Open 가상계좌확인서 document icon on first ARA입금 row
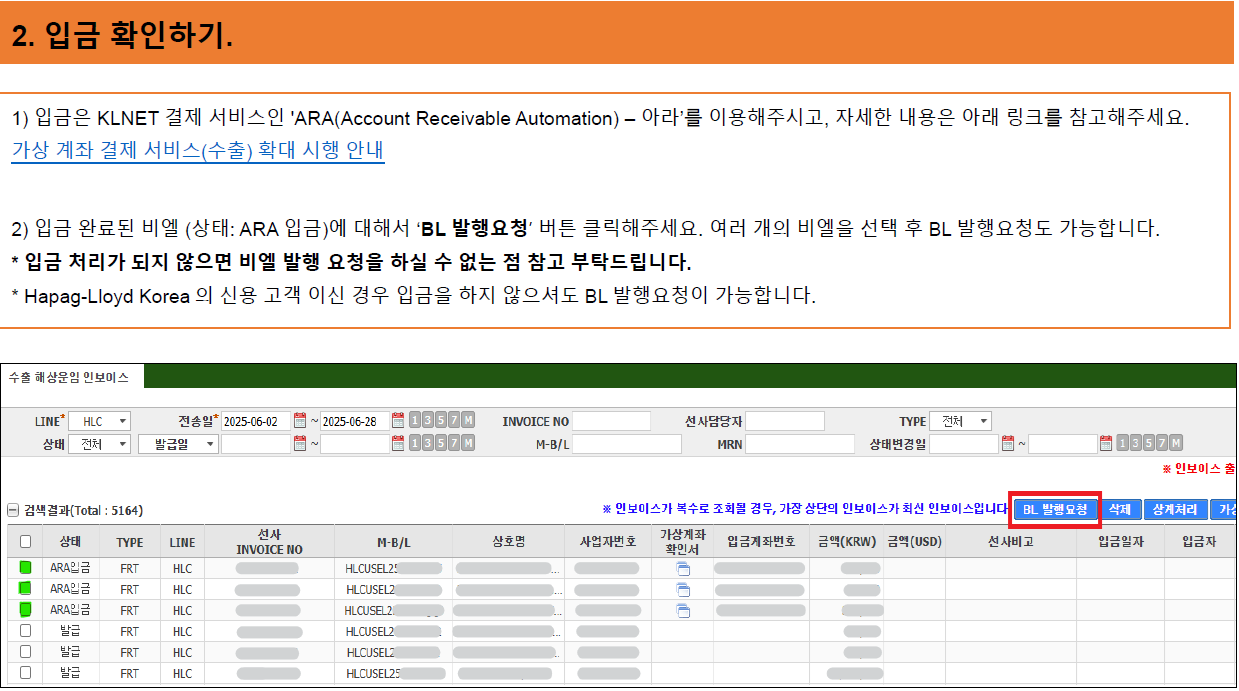 point(683,568)
